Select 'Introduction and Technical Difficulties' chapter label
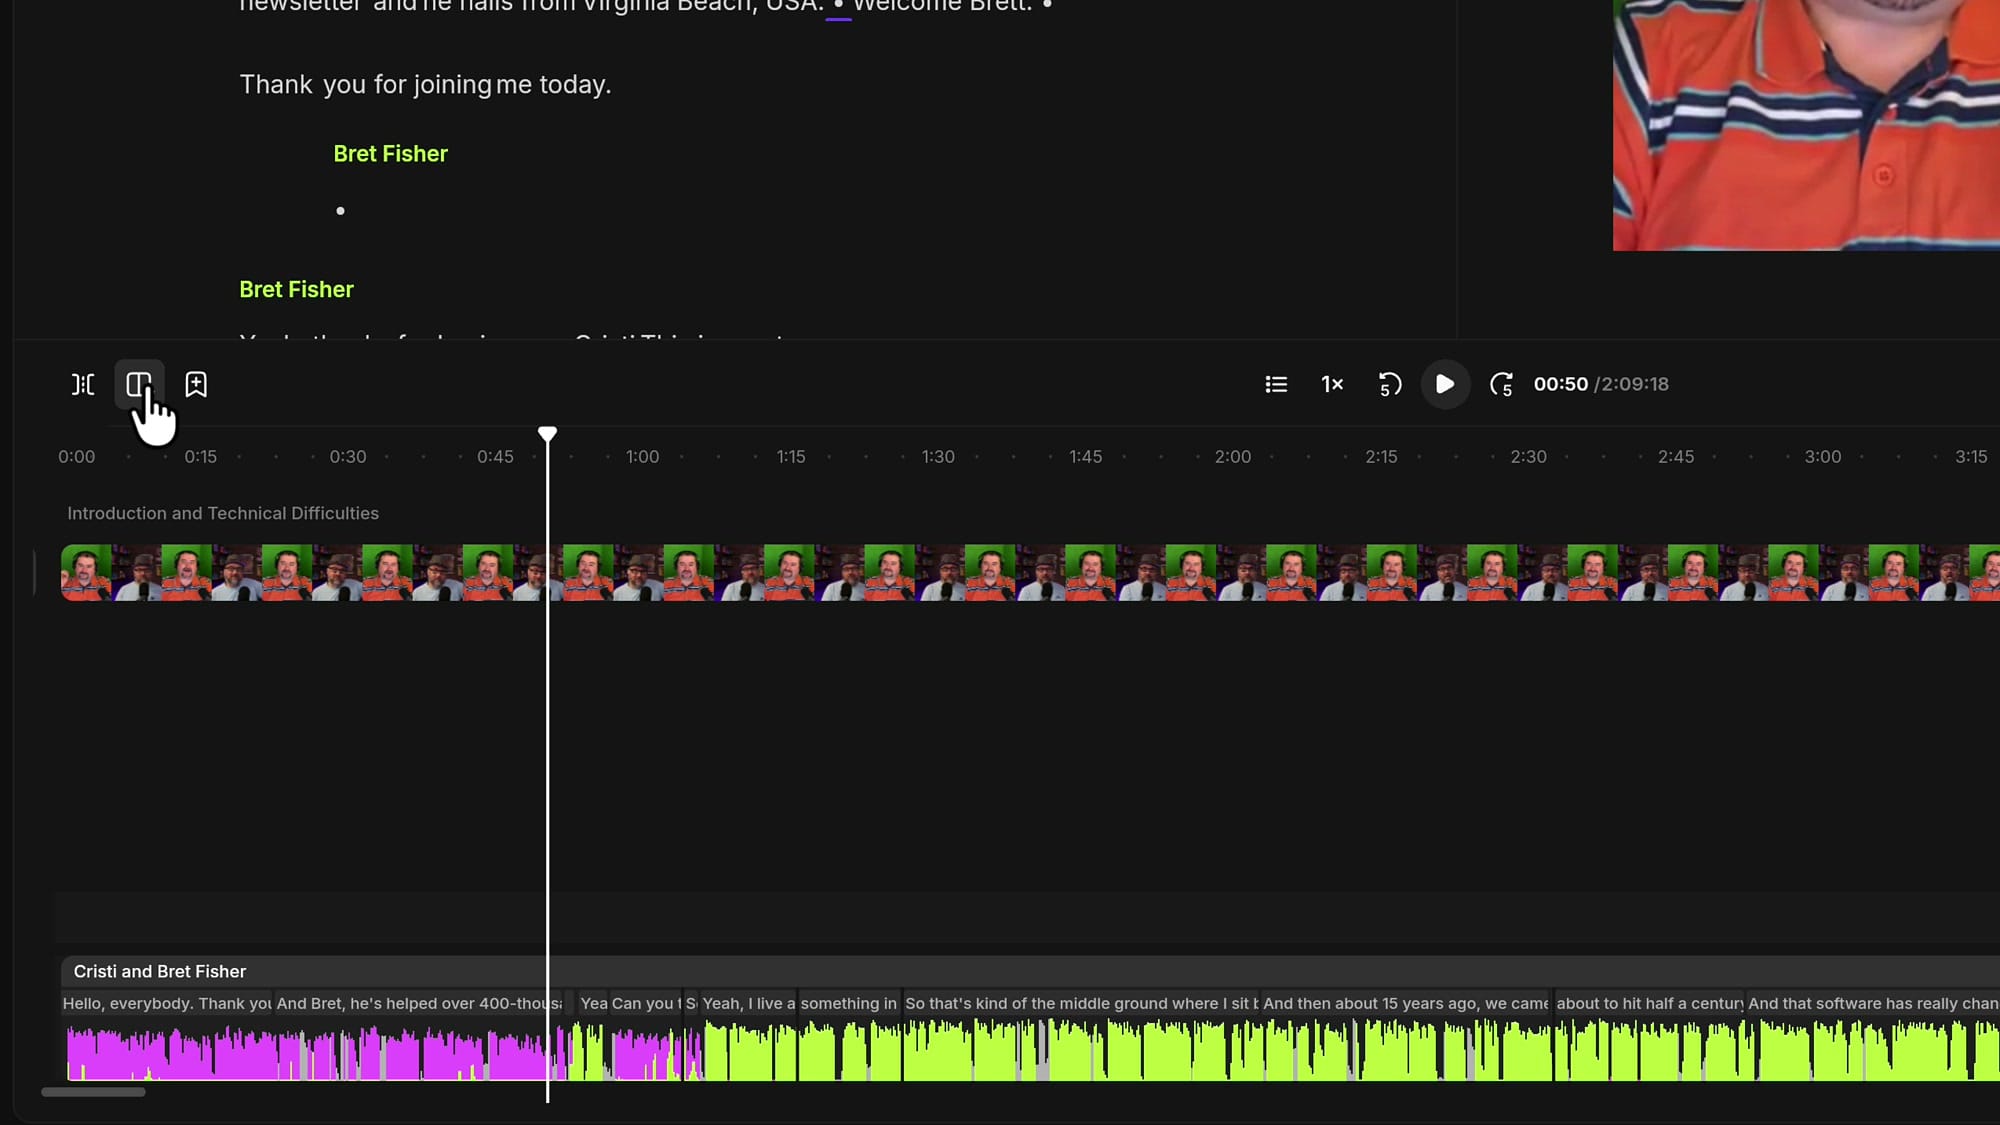The image size is (2000, 1125). coord(223,513)
